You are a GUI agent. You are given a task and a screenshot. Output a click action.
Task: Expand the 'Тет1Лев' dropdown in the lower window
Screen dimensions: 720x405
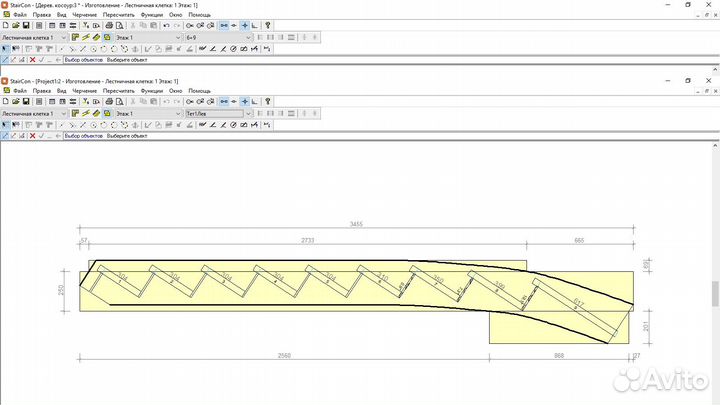point(249,114)
